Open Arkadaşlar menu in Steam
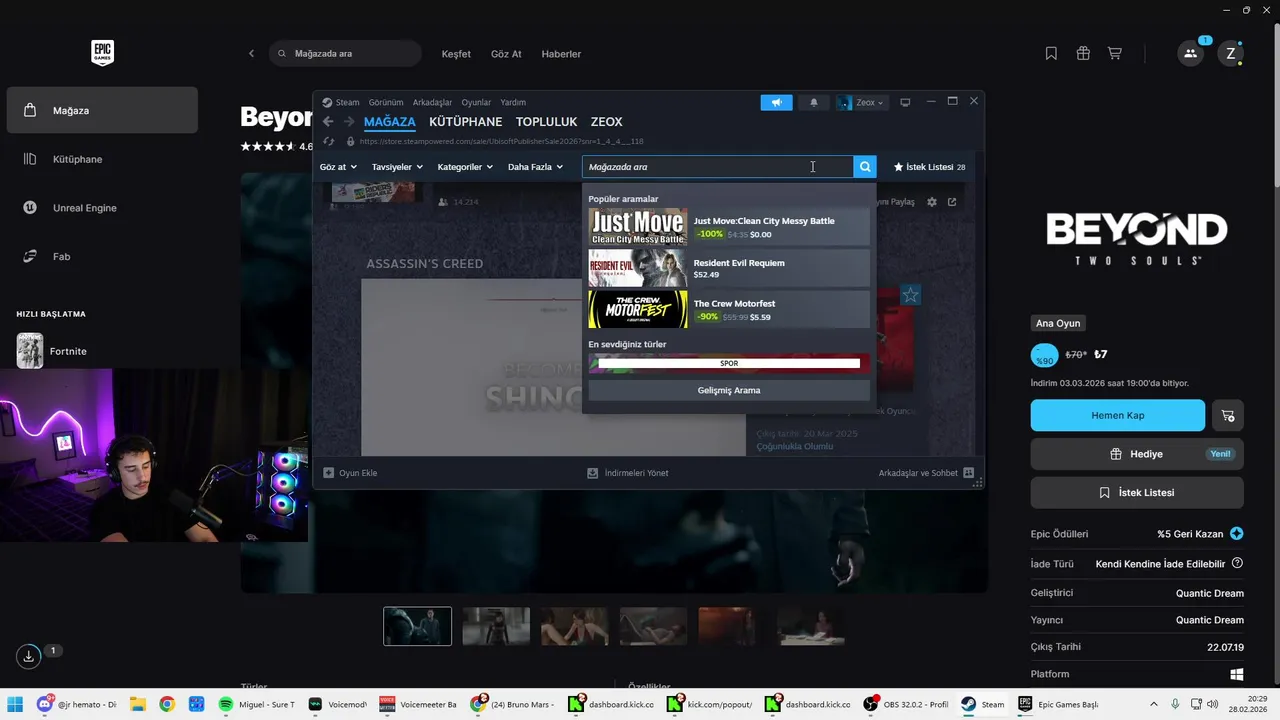The image size is (1280, 720). coord(432,102)
